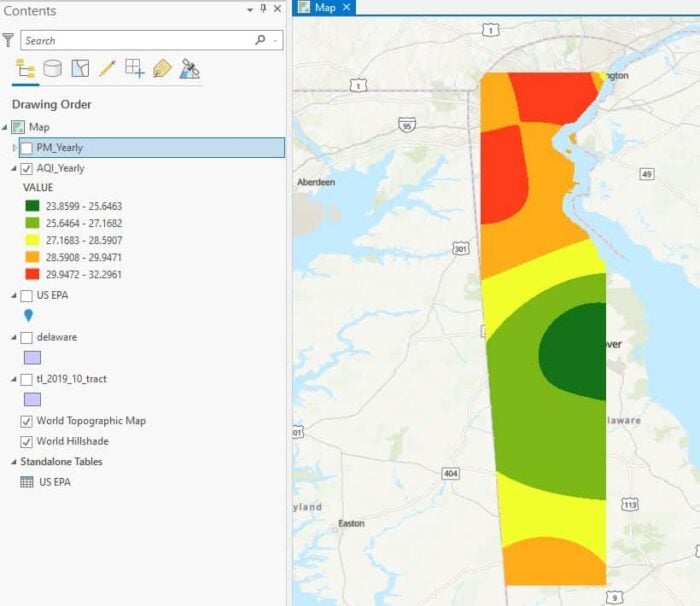The image size is (700, 606).
Task: Enable the delaware layer checkbox
Action: click(27, 337)
